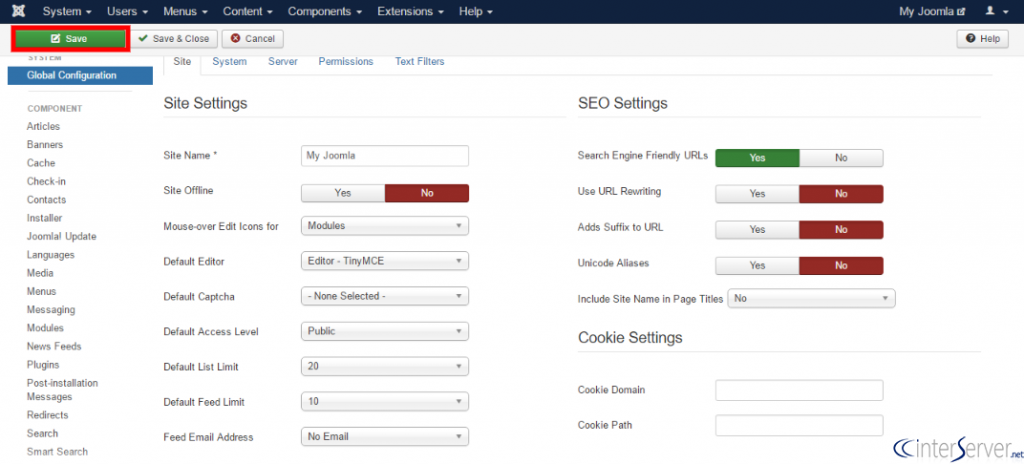Viewport: 1024px width, 464px height.
Task: Open Media component settings
Action: tap(40, 273)
